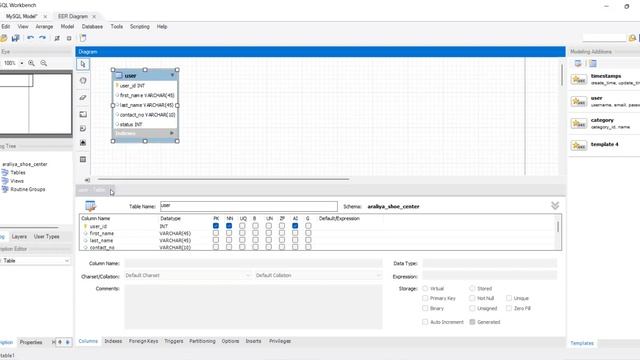Viewport: 640px width, 360px height.
Task: Open model file via folder icon
Action: 3,38
